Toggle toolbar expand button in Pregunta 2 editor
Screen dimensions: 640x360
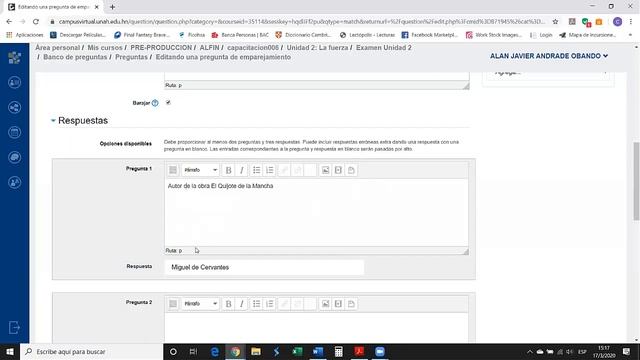click(x=173, y=304)
